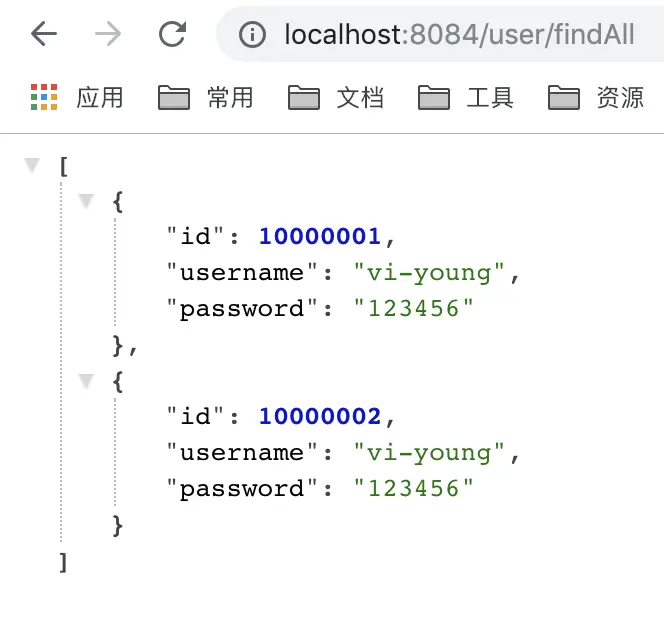Collapse the object with id 10000001
This screenshot has width=664, height=622.
tap(86, 201)
